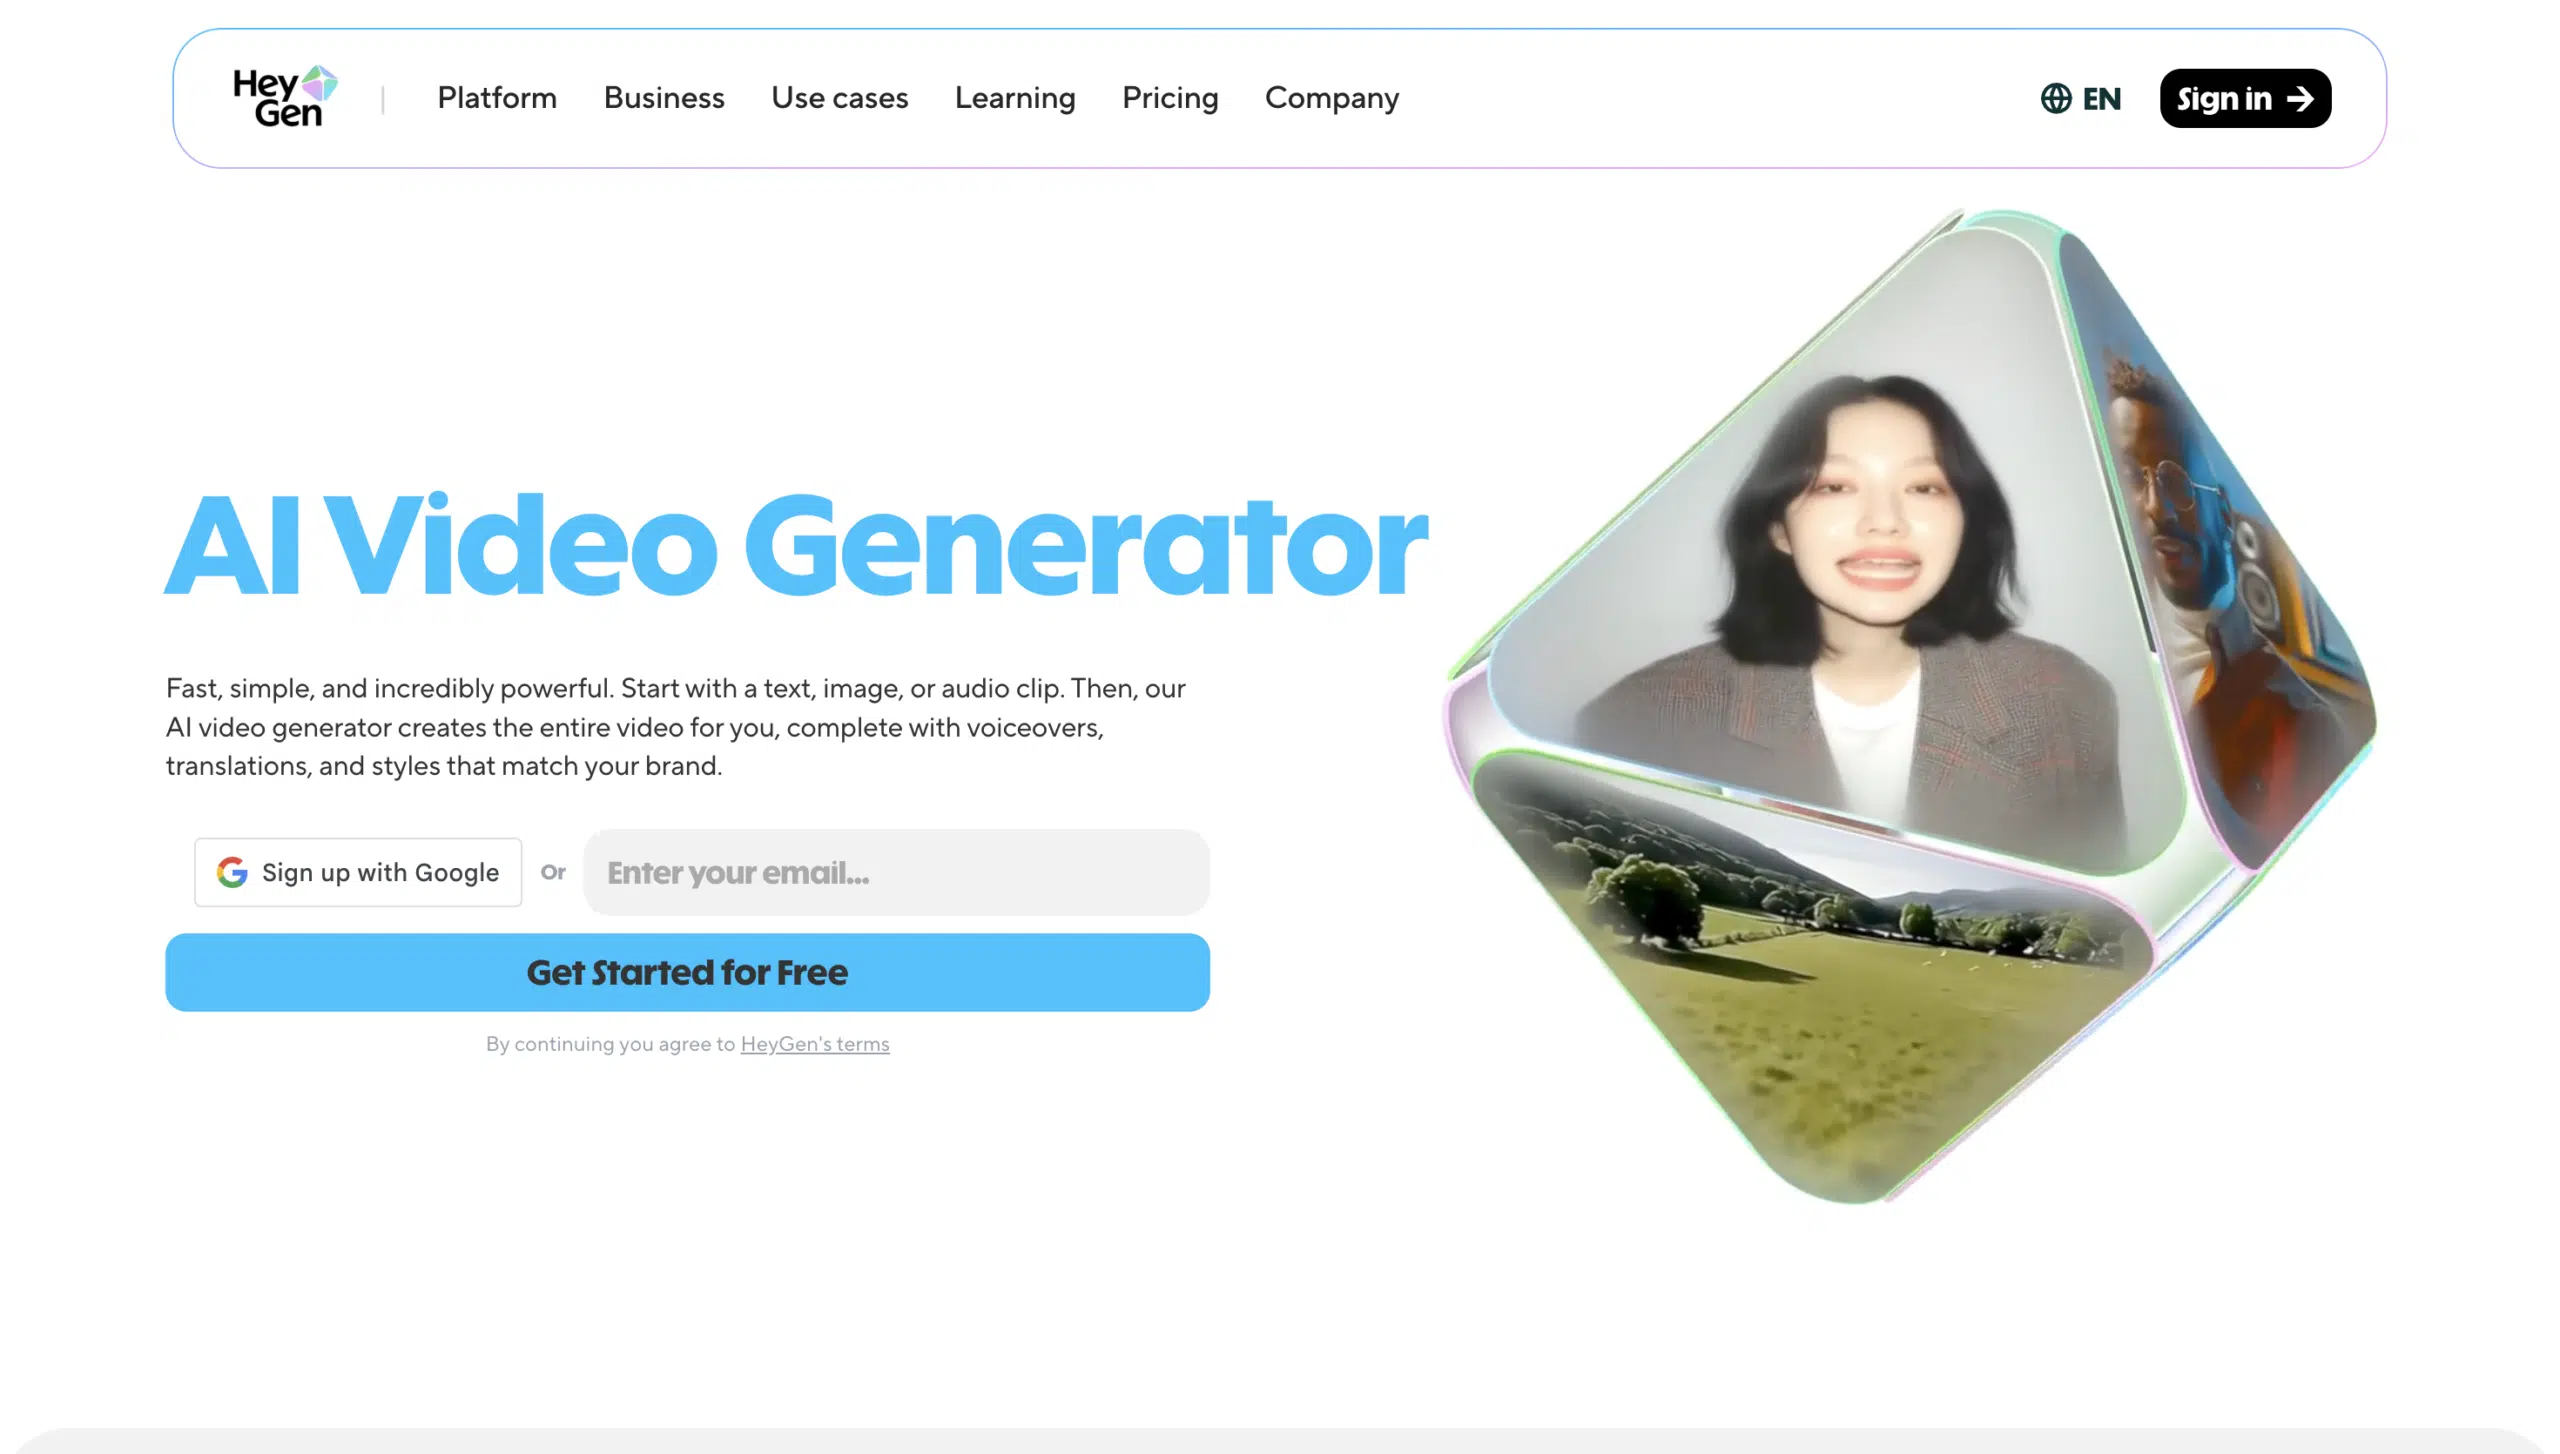Click the email address input field
The width and height of the screenshot is (2560, 1454).
(895, 872)
